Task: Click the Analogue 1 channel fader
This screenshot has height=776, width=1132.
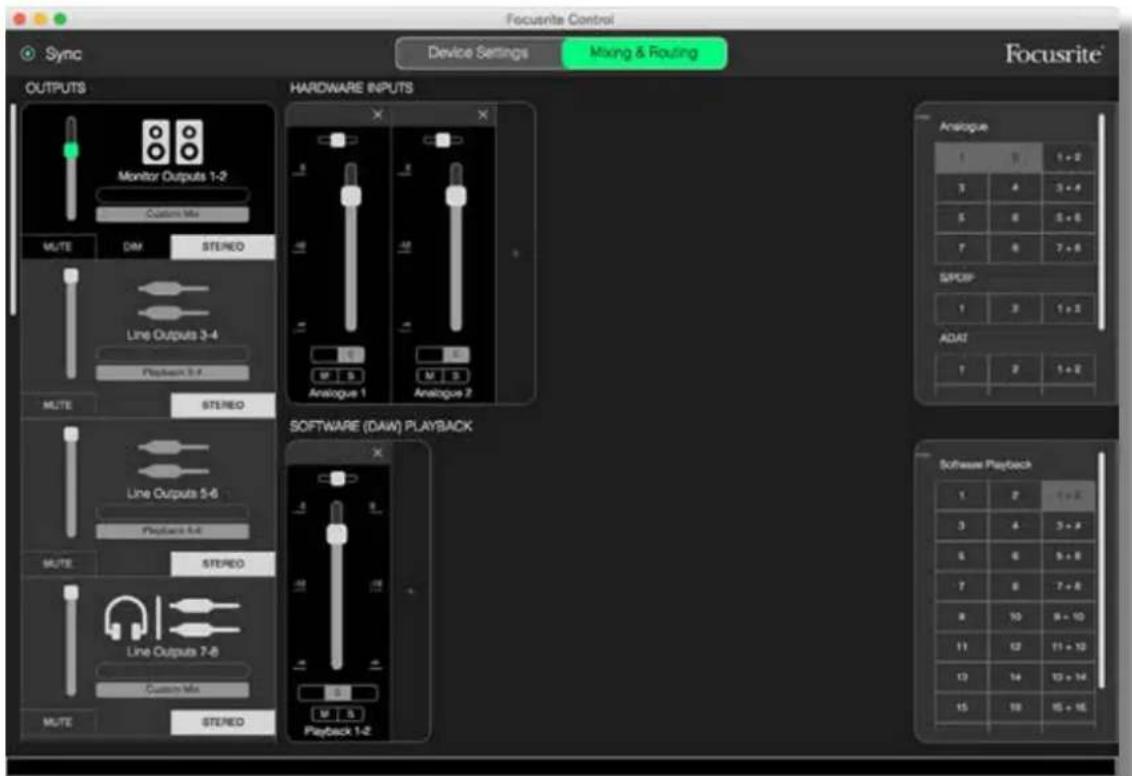Action: [351, 196]
